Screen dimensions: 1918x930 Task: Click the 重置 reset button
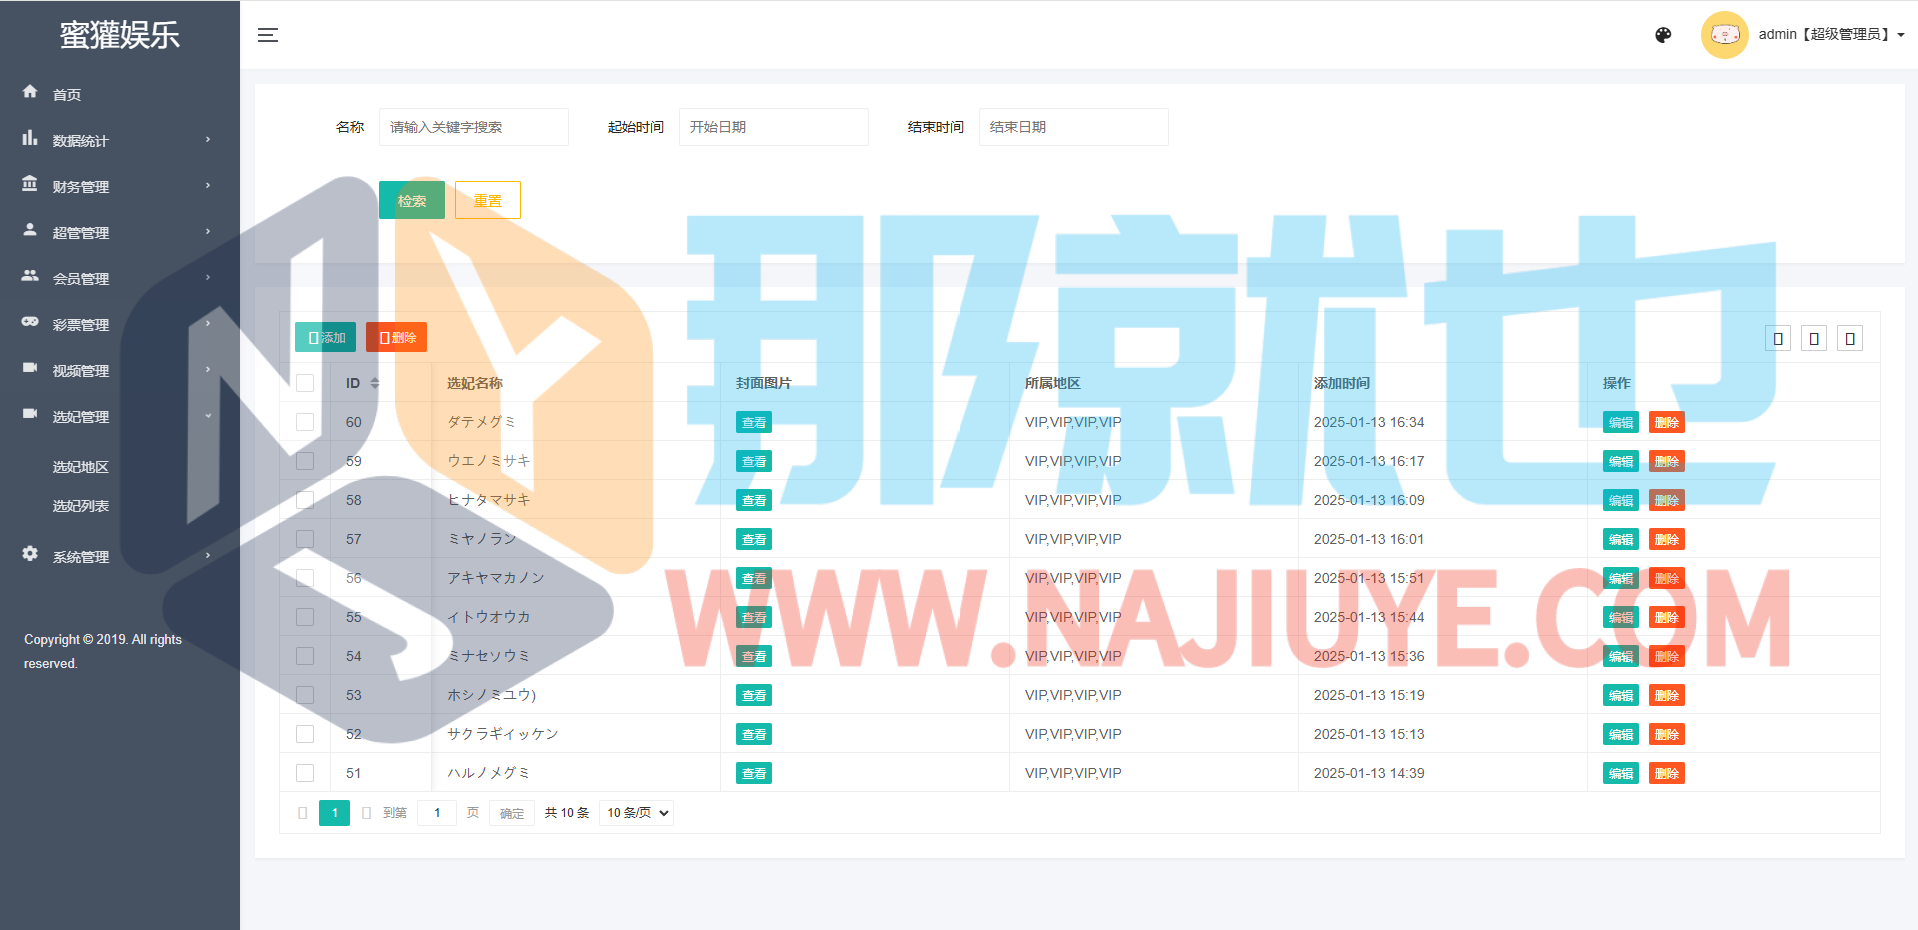point(487,200)
